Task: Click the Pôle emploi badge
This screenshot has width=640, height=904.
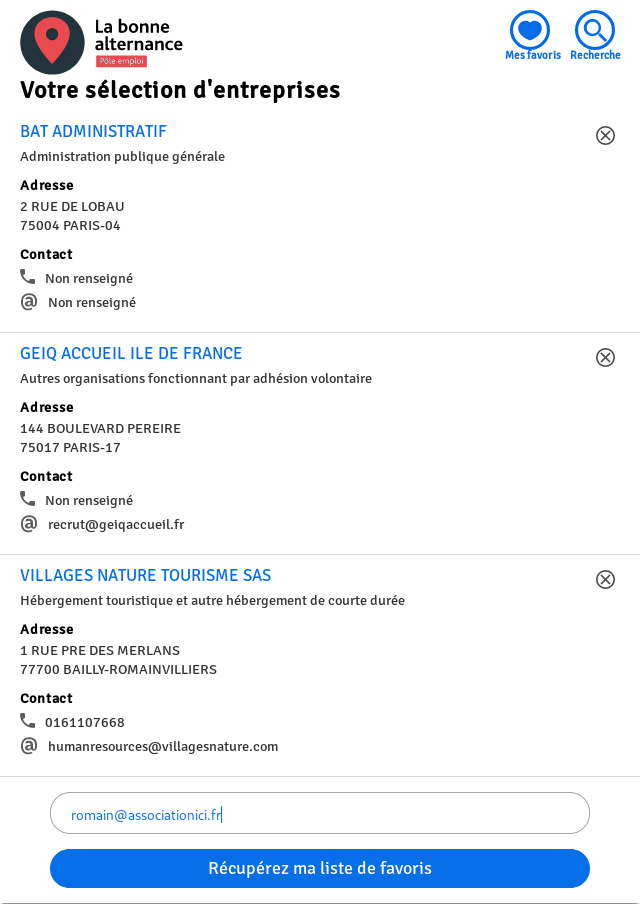Action: (121, 61)
